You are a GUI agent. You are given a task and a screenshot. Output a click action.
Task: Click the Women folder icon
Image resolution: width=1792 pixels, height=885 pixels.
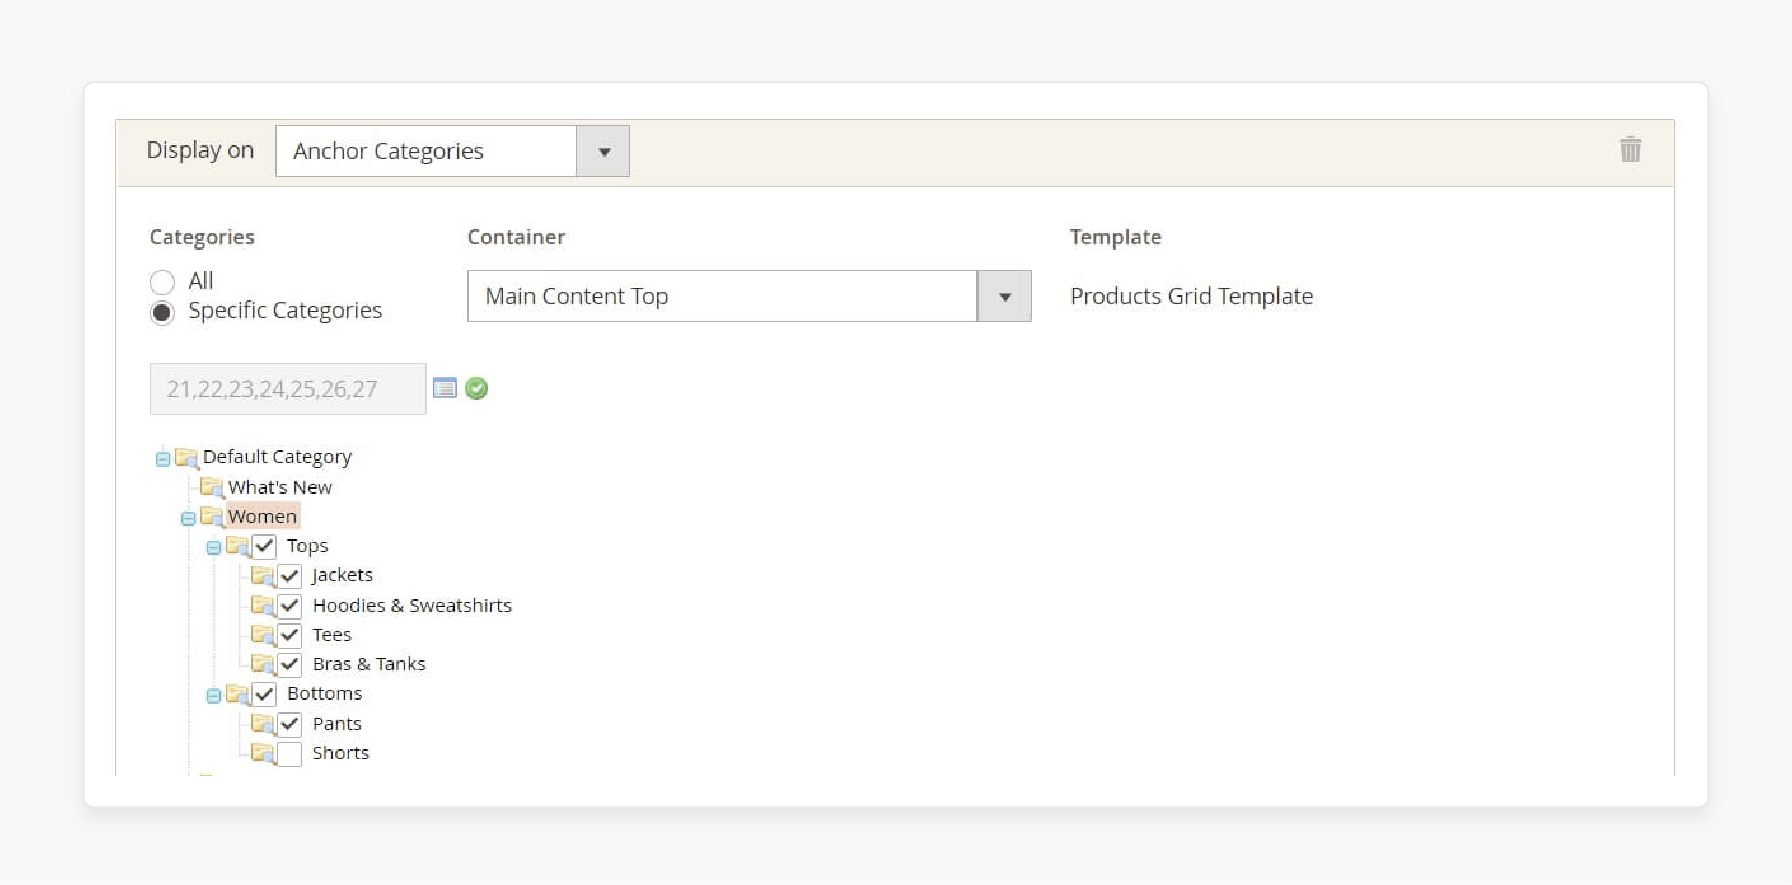[212, 516]
